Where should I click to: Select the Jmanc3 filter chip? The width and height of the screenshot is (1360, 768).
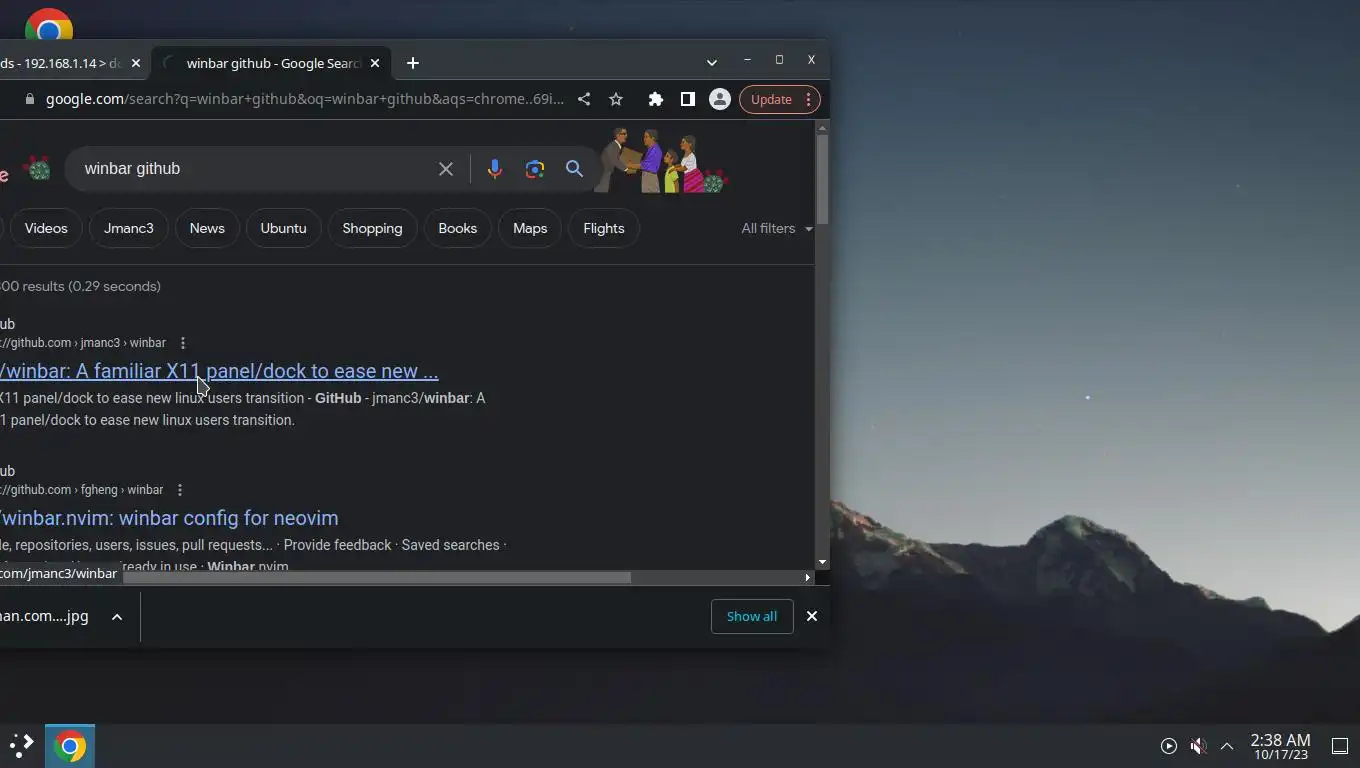click(x=129, y=228)
